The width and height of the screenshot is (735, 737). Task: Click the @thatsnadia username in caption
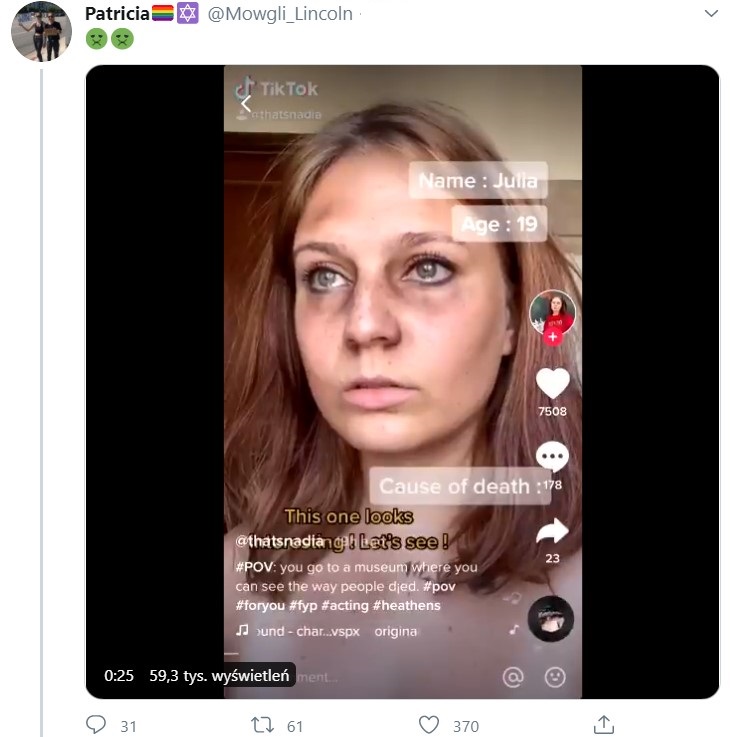point(280,541)
